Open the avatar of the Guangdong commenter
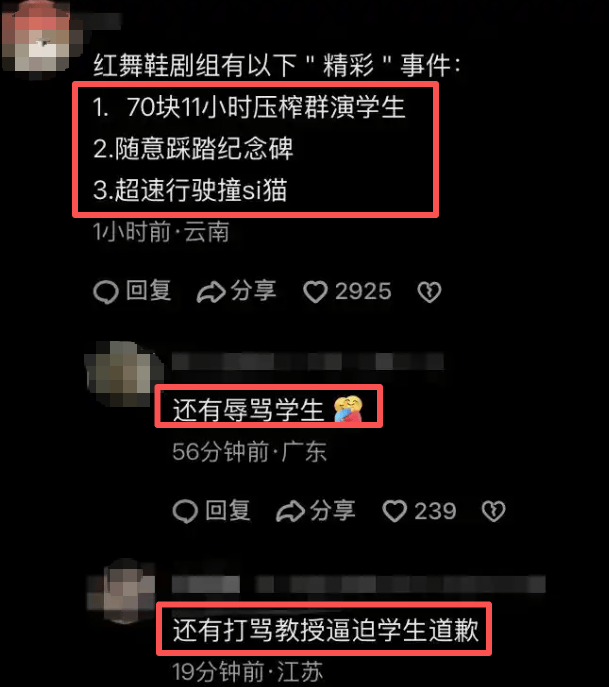 tap(124, 373)
